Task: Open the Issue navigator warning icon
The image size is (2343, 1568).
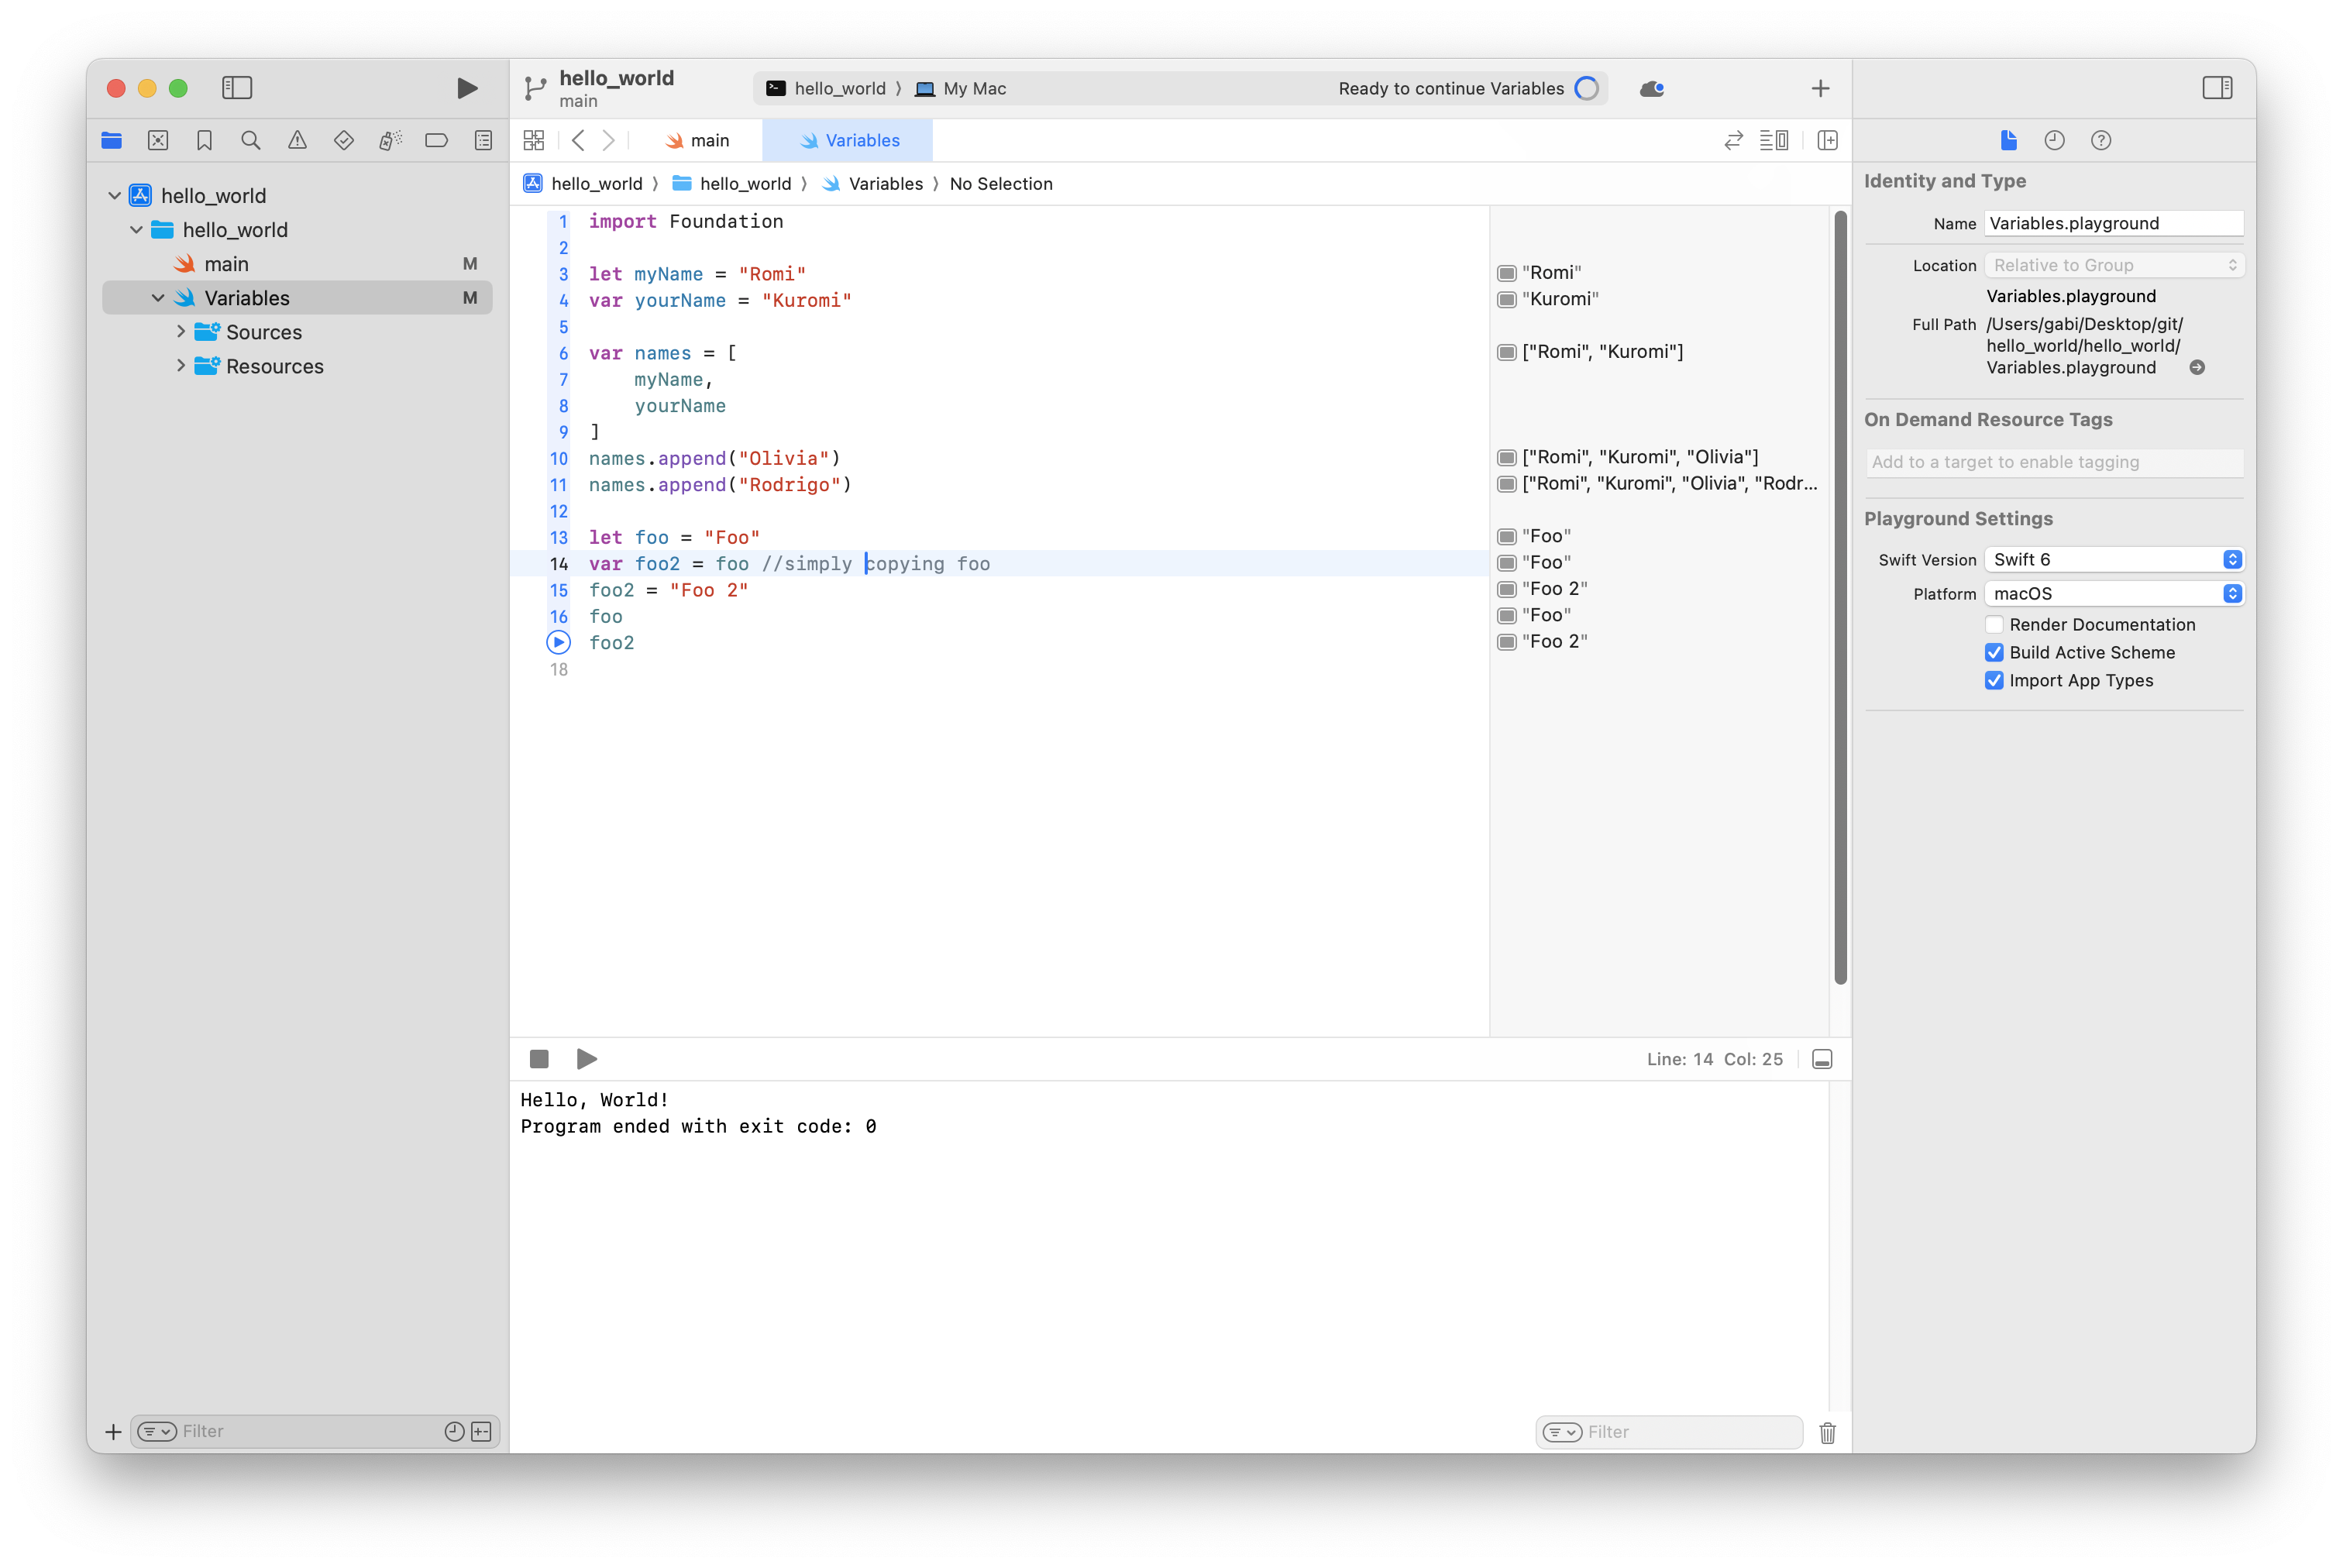Action: (x=297, y=141)
